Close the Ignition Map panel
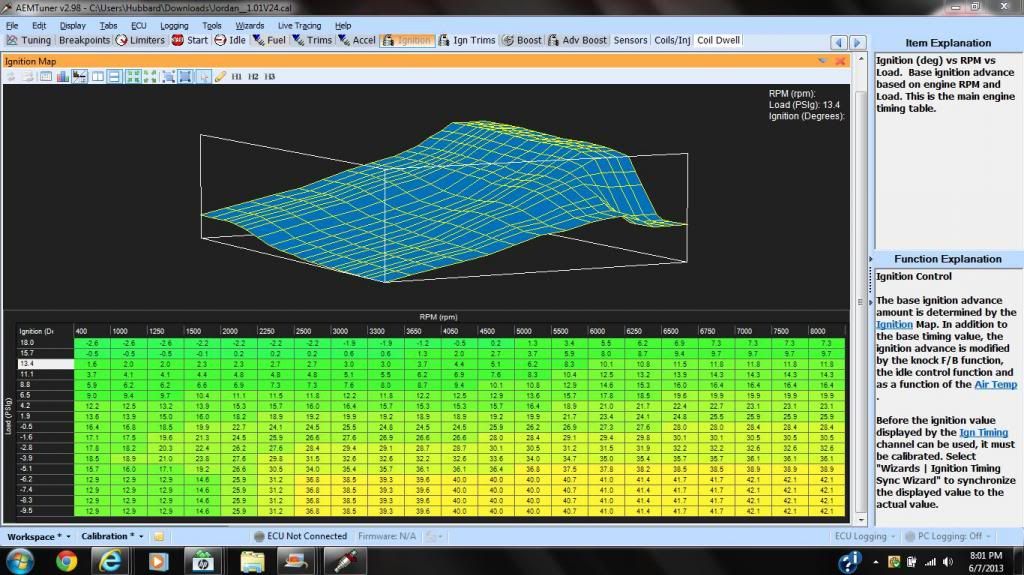 tap(840, 61)
